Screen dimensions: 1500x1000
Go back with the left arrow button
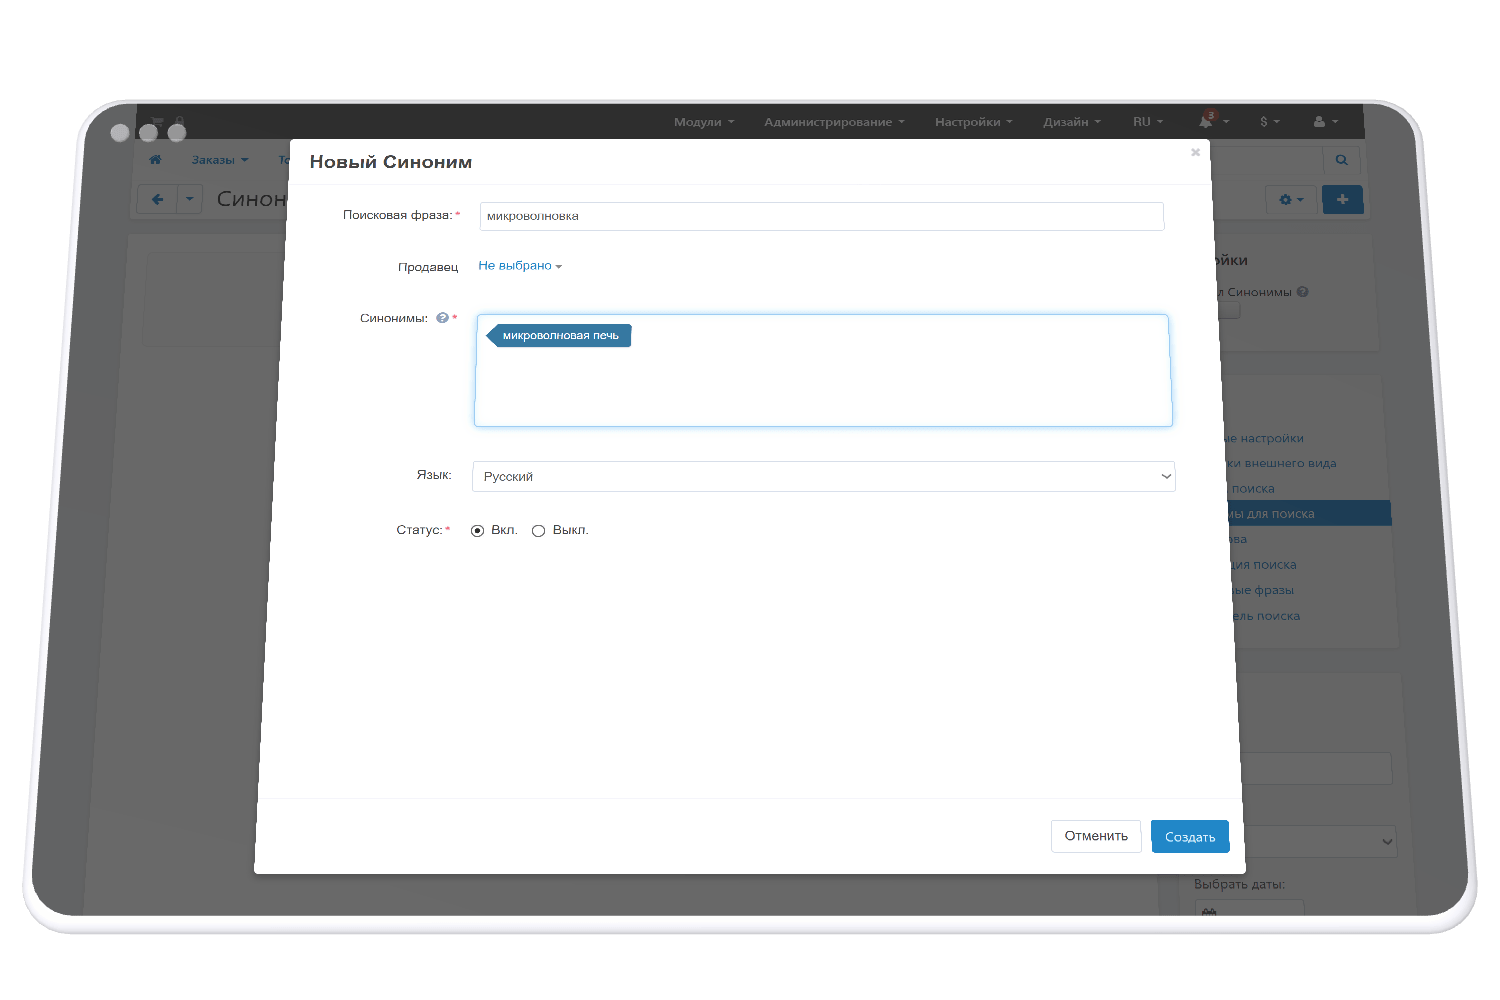click(158, 199)
